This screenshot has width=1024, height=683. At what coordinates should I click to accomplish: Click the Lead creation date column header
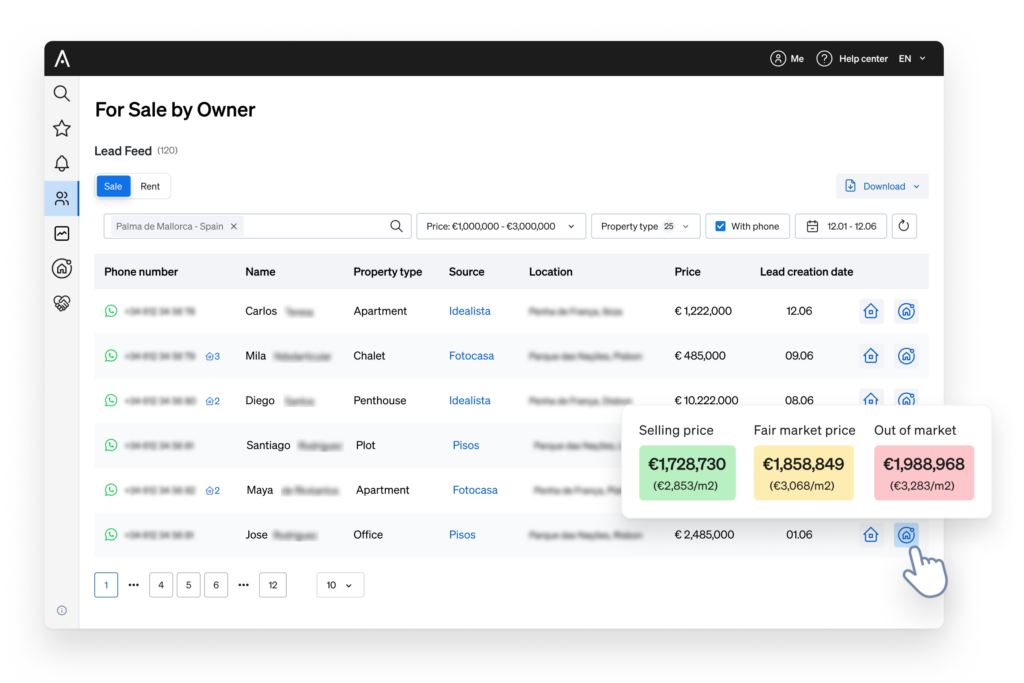806,272
